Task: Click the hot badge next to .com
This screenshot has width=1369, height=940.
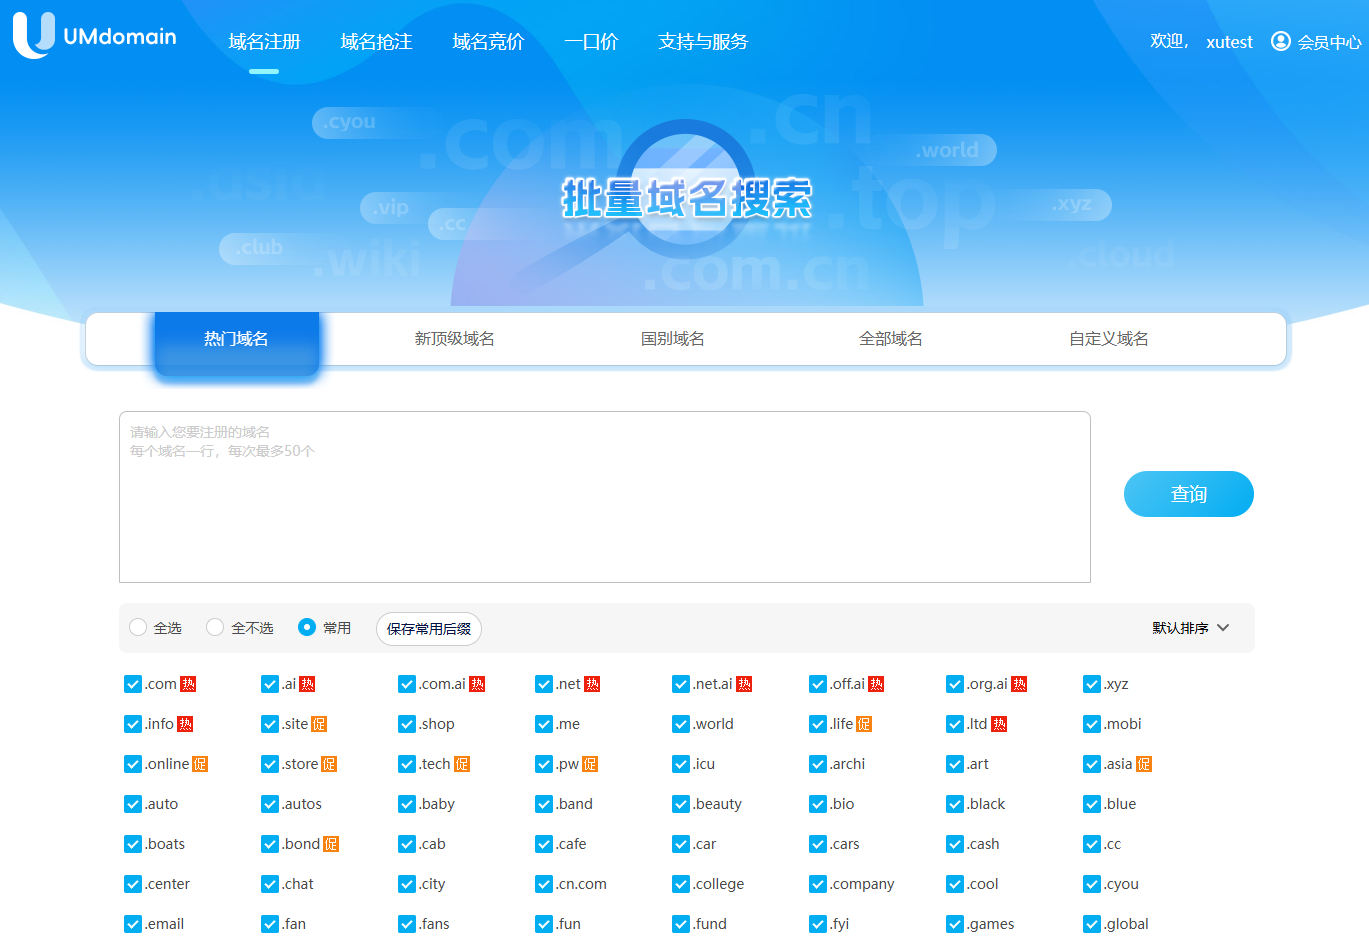Action: [188, 684]
